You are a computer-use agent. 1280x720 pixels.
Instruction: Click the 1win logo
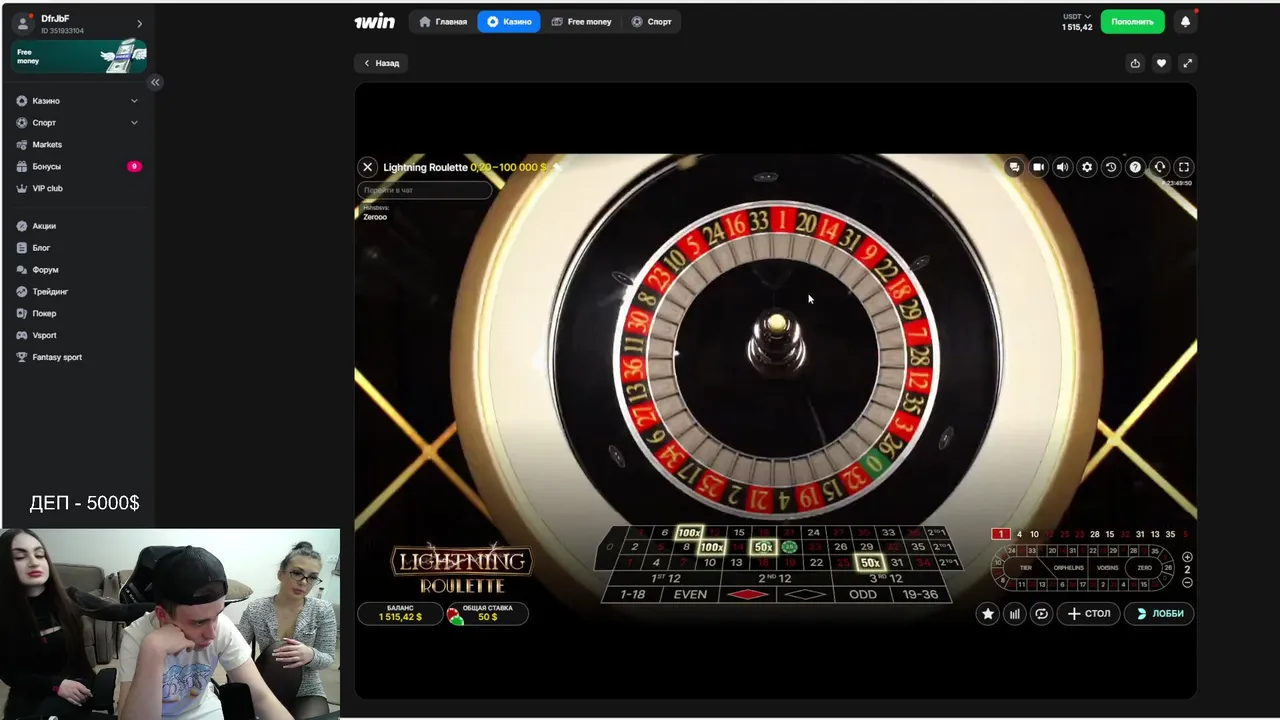(x=374, y=21)
